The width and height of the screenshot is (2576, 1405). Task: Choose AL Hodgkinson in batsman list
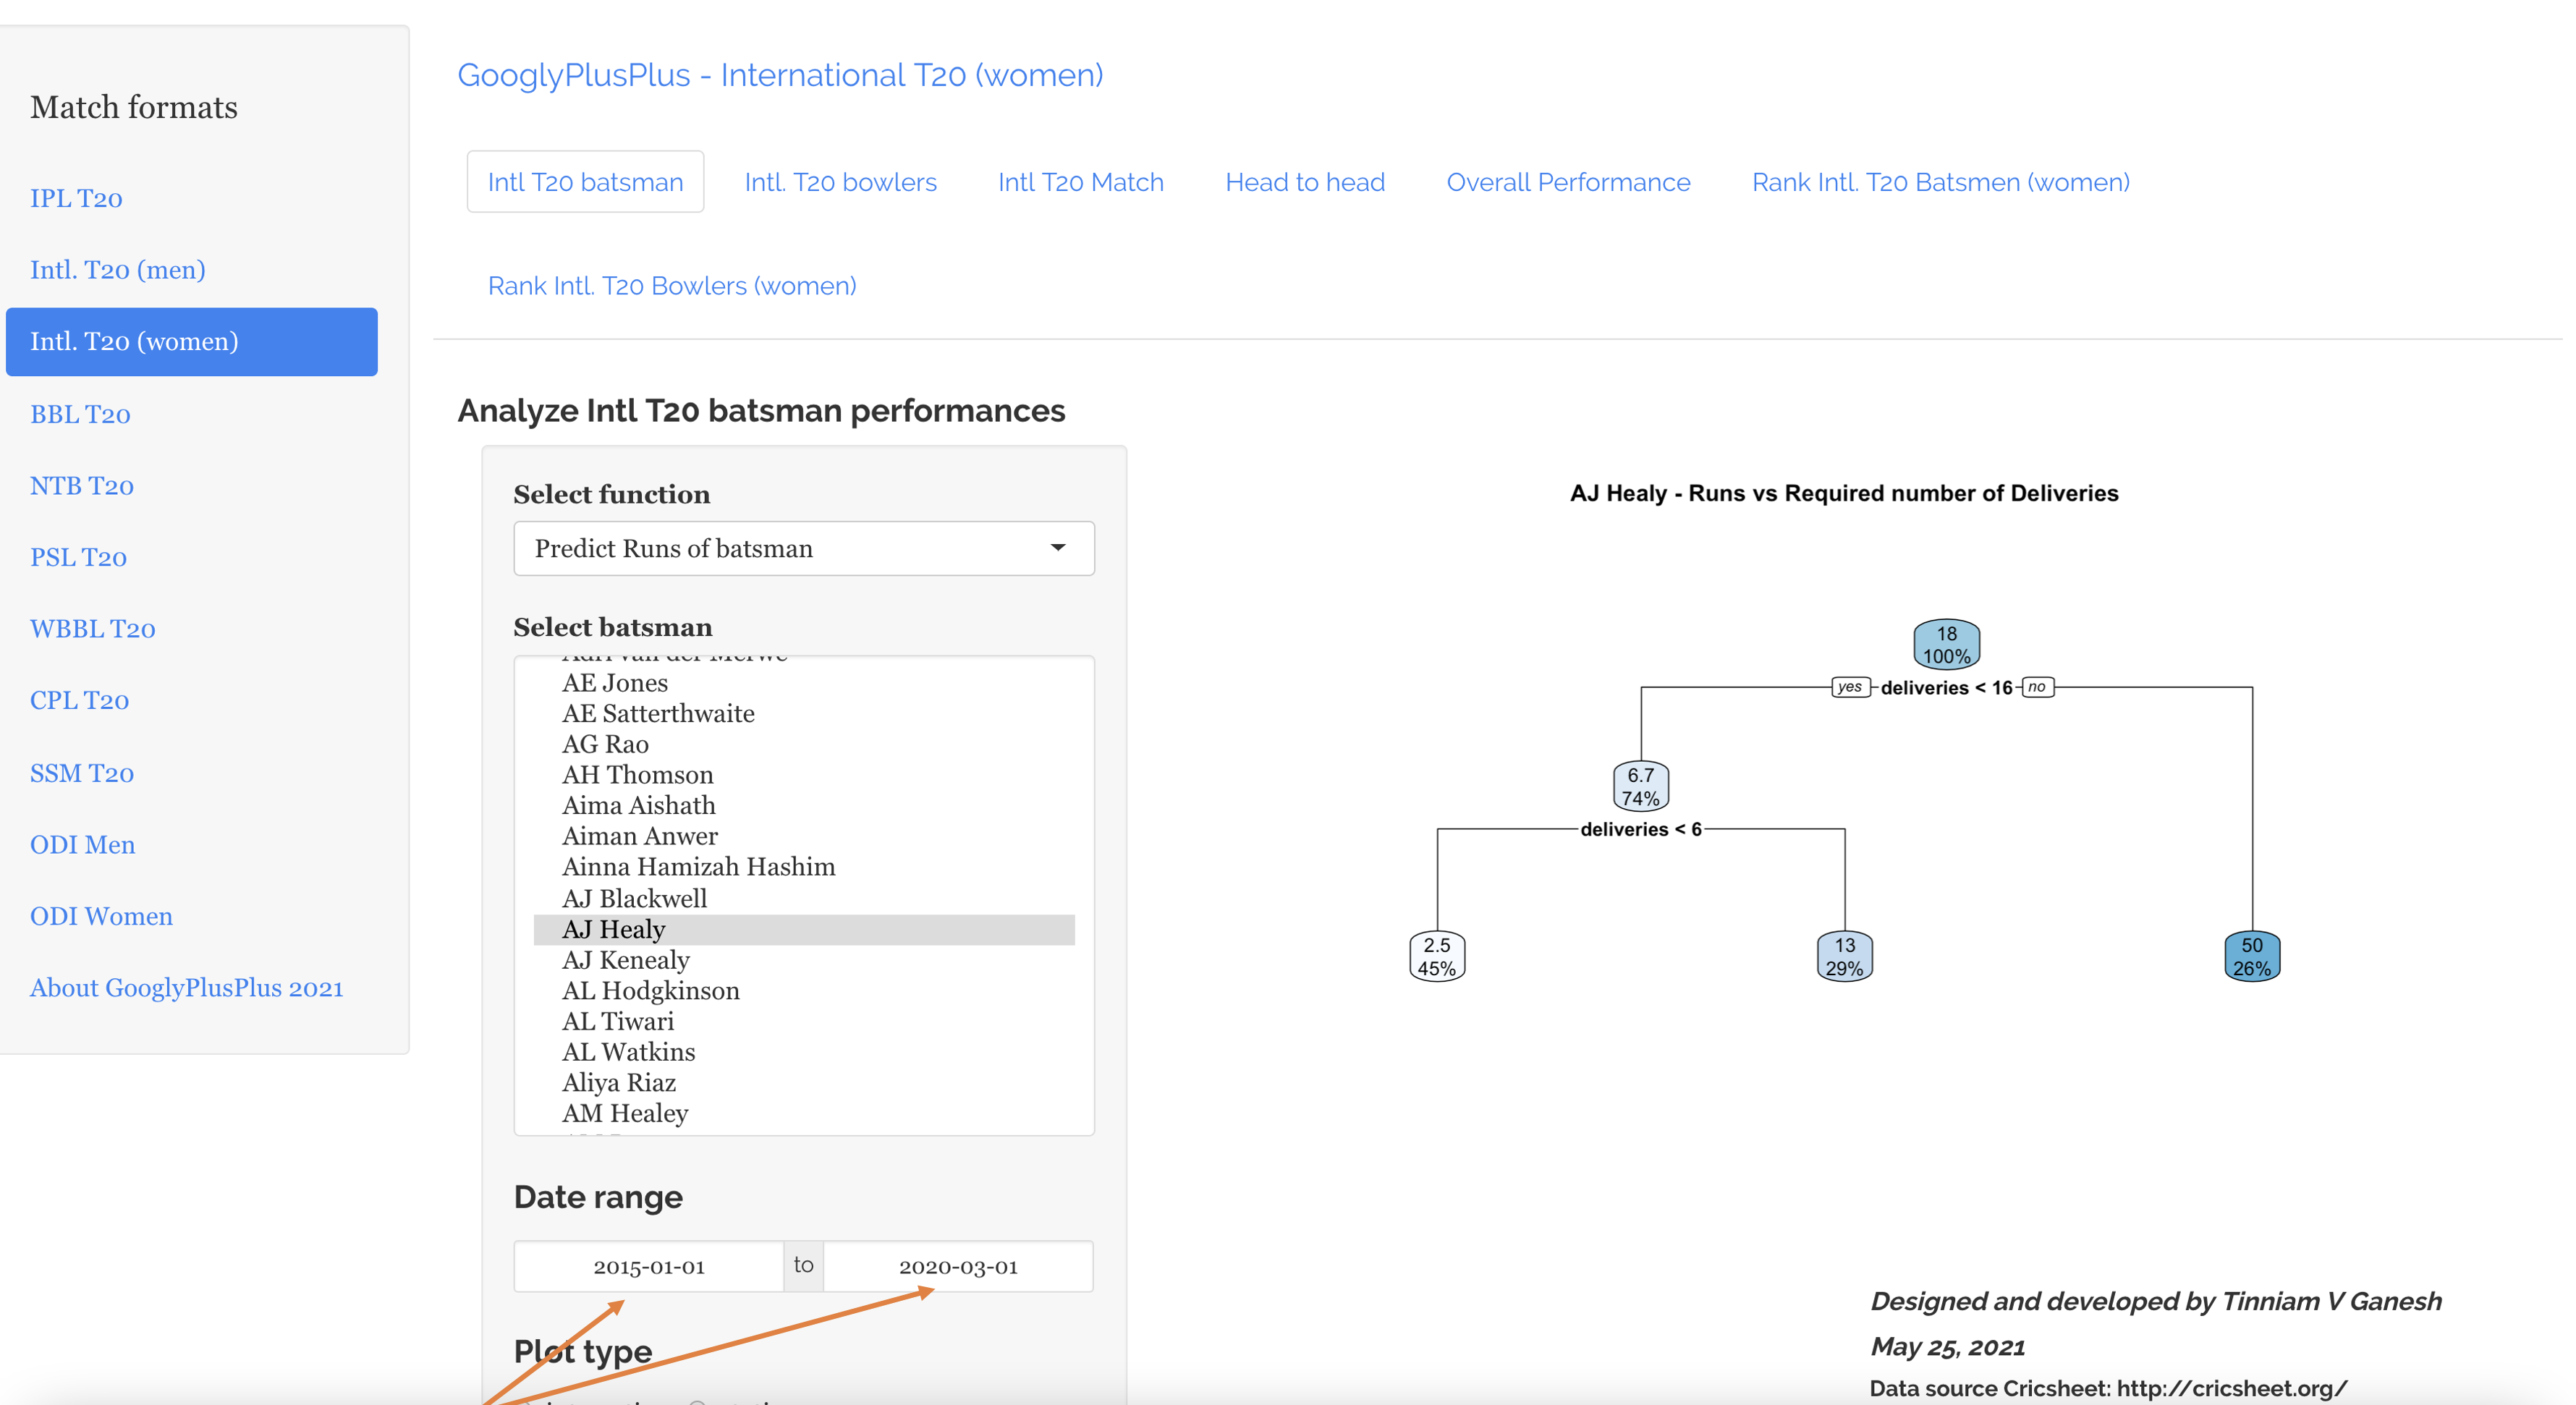pyautogui.click(x=650, y=990)
